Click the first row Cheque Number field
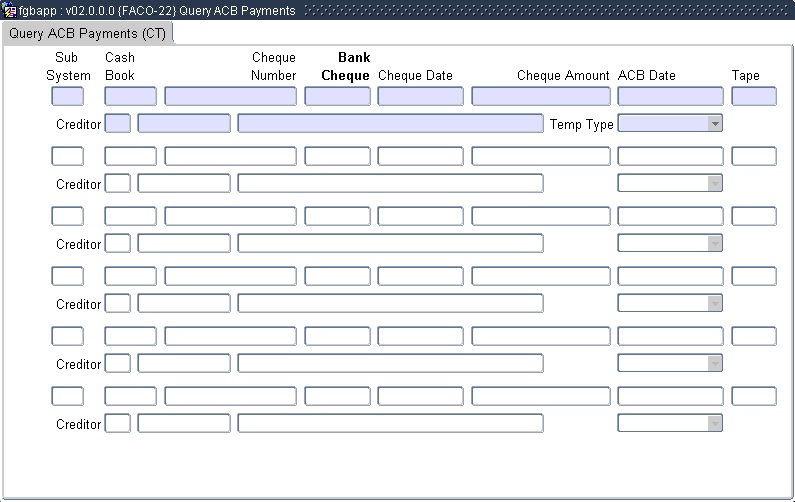The width and height of the screenshot is (795, 502). click(x=230, y=97)
